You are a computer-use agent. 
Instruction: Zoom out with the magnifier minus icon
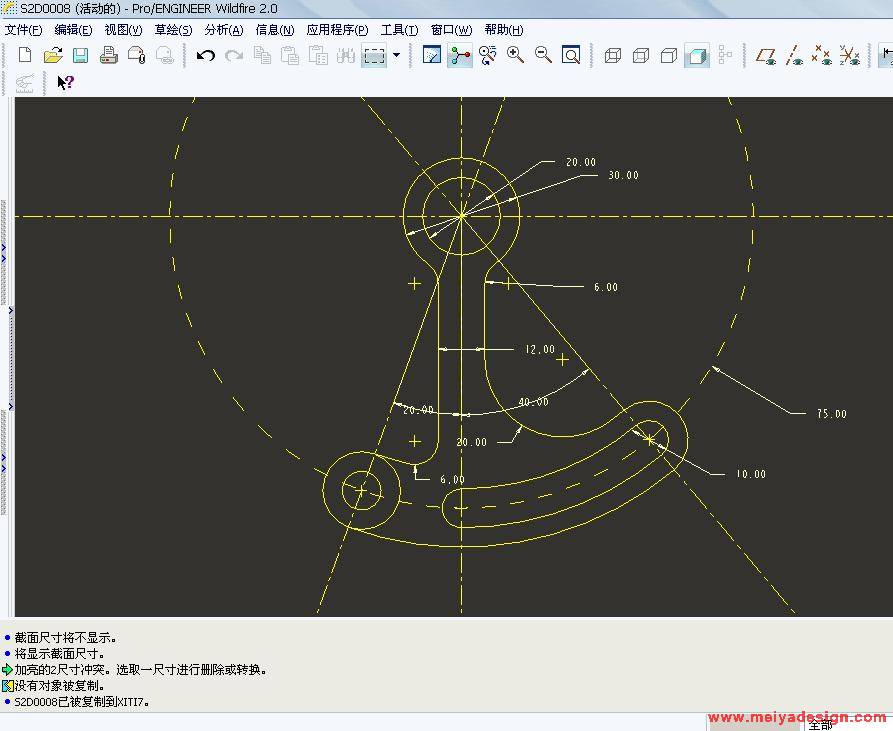pos(543,55)
